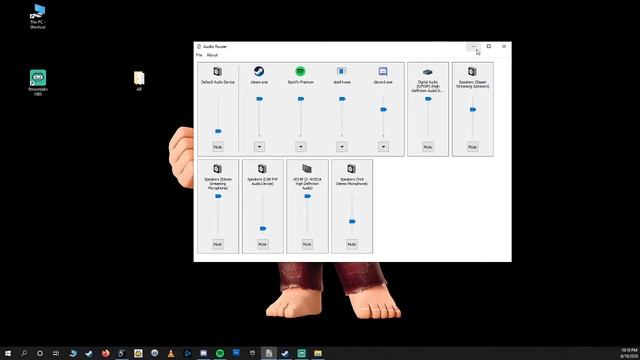
Task: Click the USB PnP Audio Device volume handle
Action: 263,228
